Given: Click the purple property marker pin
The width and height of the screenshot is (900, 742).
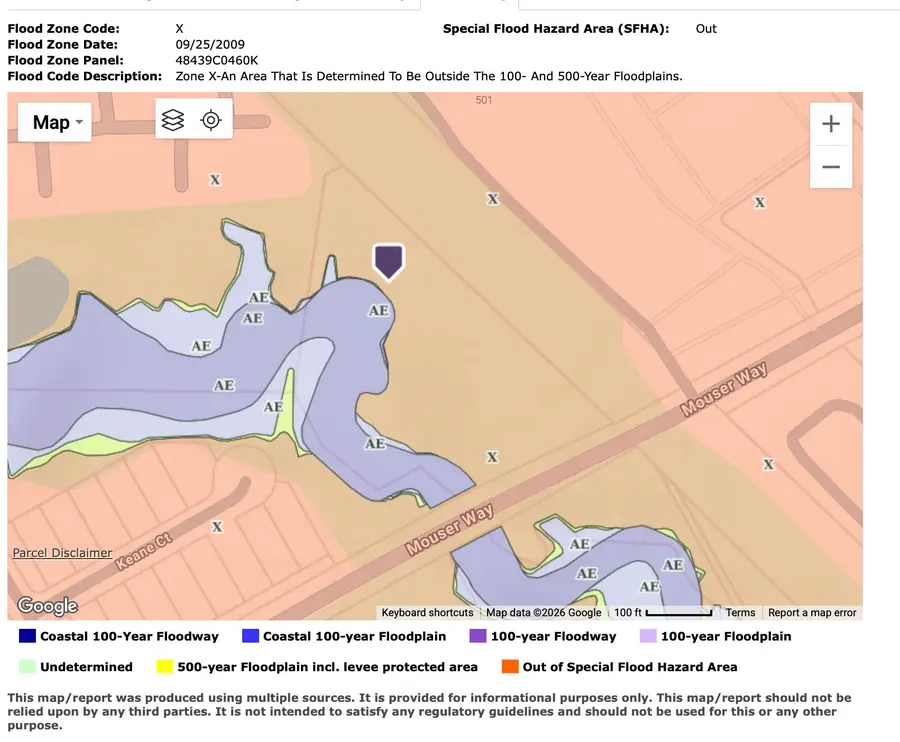Looking at the screenshot, I should 388,260.
